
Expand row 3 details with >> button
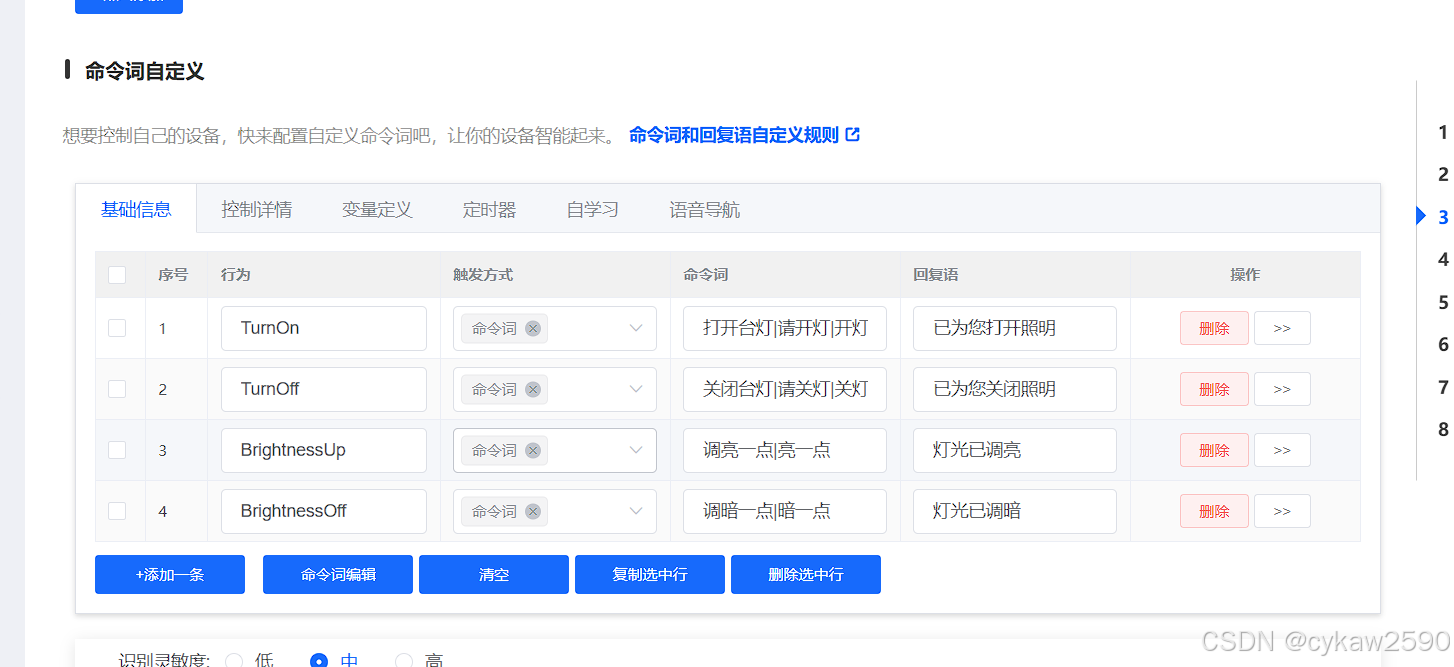(x=1282, y=450)
